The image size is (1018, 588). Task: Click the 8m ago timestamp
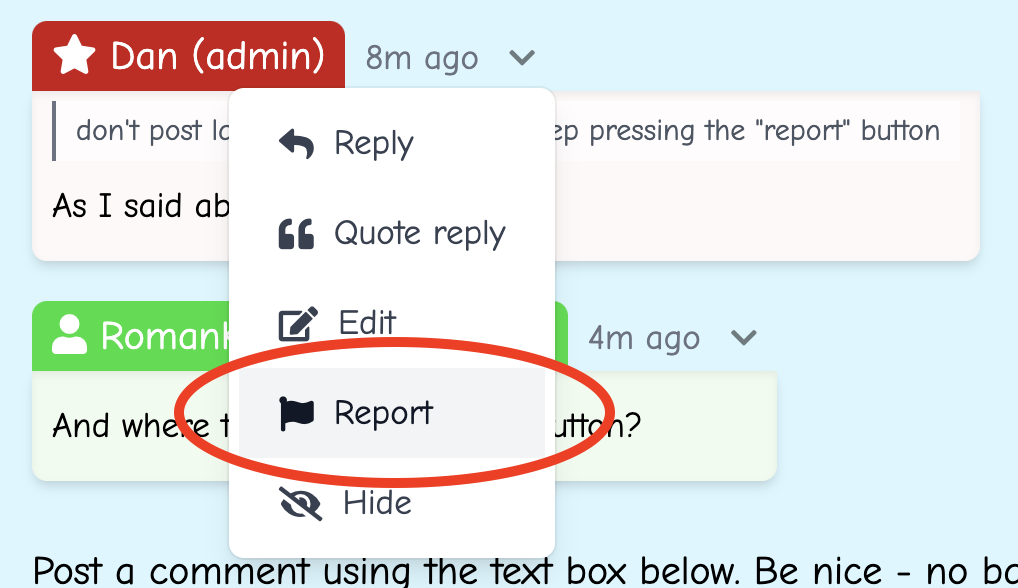point(421,58)
